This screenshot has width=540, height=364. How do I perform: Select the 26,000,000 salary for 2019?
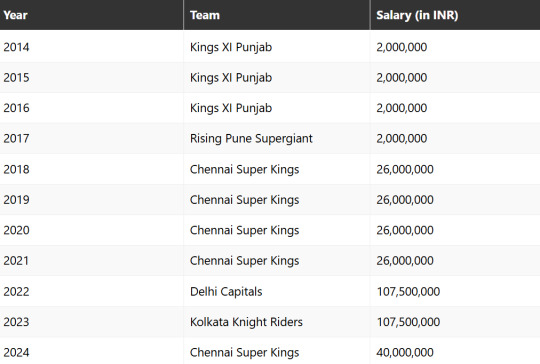click(x=405, y=200)
